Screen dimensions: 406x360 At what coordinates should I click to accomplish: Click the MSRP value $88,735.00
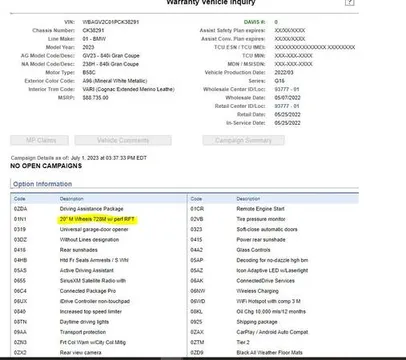point(95,98)
